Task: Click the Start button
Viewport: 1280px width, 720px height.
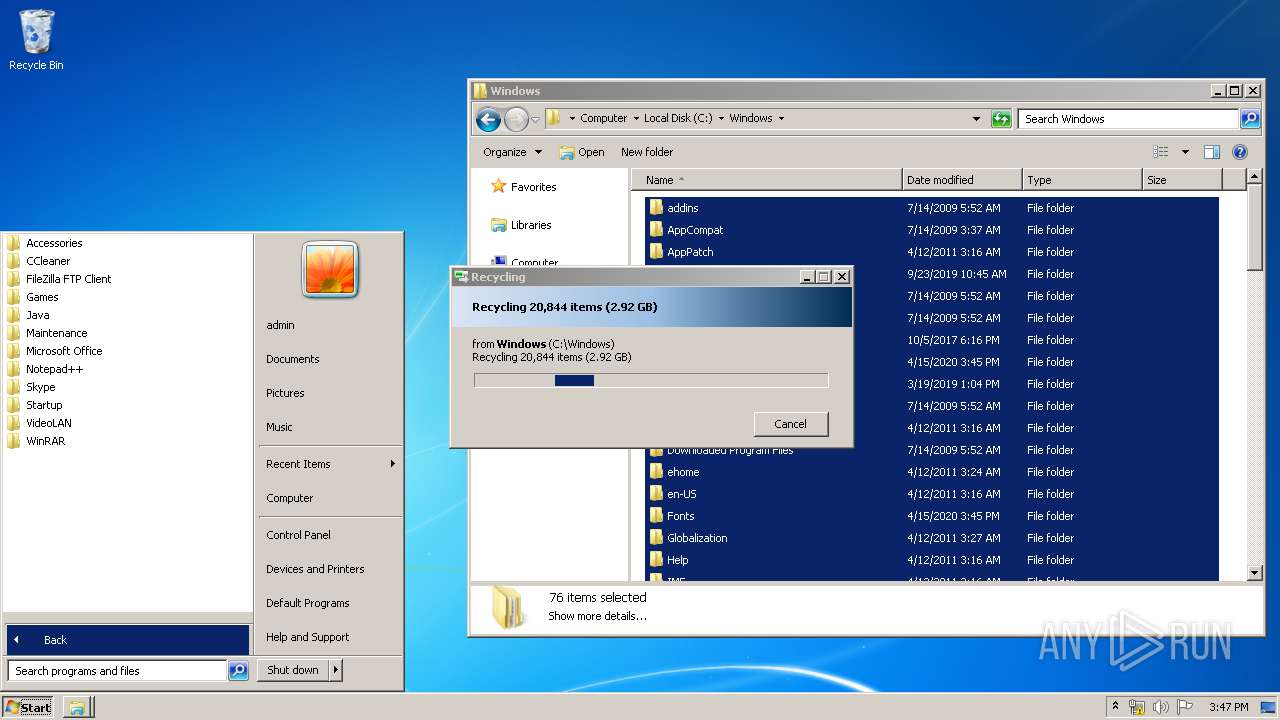Action: pyautogui.click(x=28, y=707)
